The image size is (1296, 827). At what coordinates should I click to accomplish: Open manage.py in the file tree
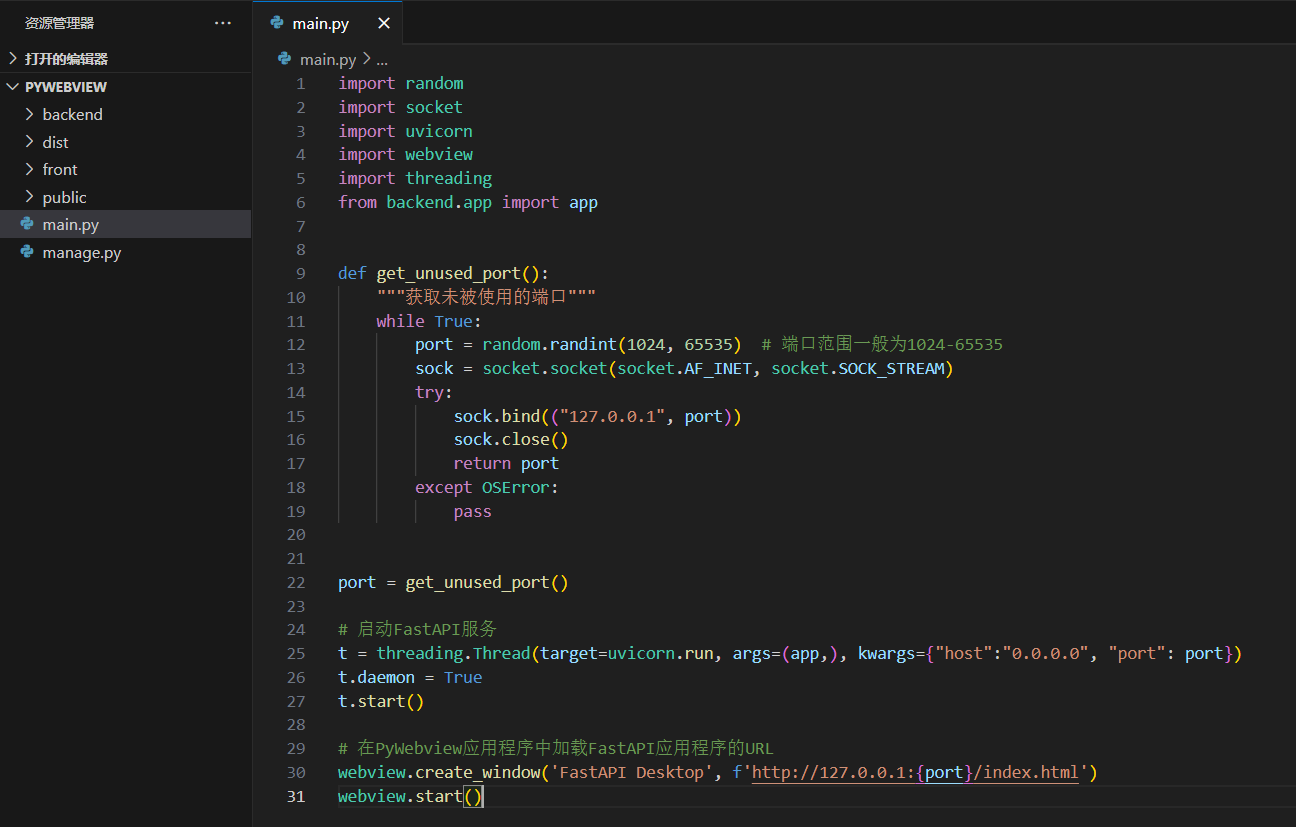click(x=125, y=252)
